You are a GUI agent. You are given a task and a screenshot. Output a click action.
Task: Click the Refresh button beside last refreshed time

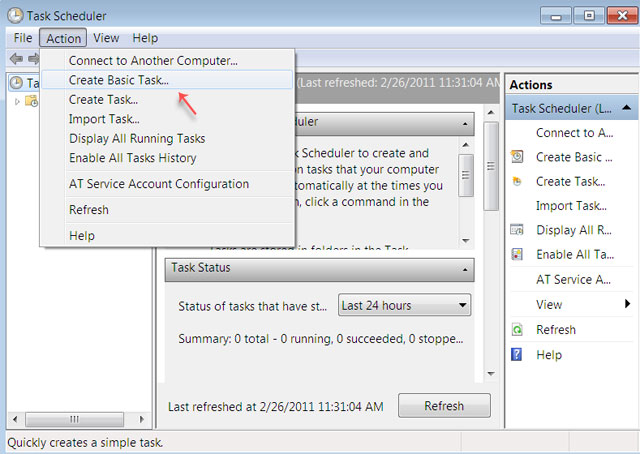(x=444, y=406)
